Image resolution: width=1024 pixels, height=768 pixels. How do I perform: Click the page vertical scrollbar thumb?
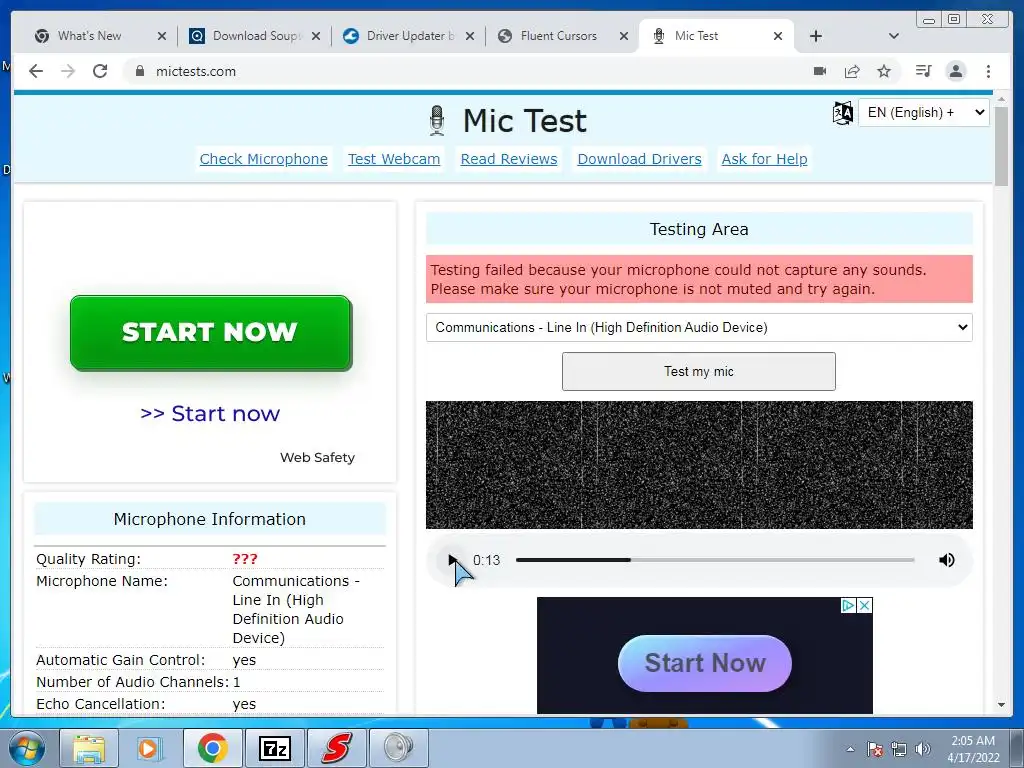point(1001,145)
